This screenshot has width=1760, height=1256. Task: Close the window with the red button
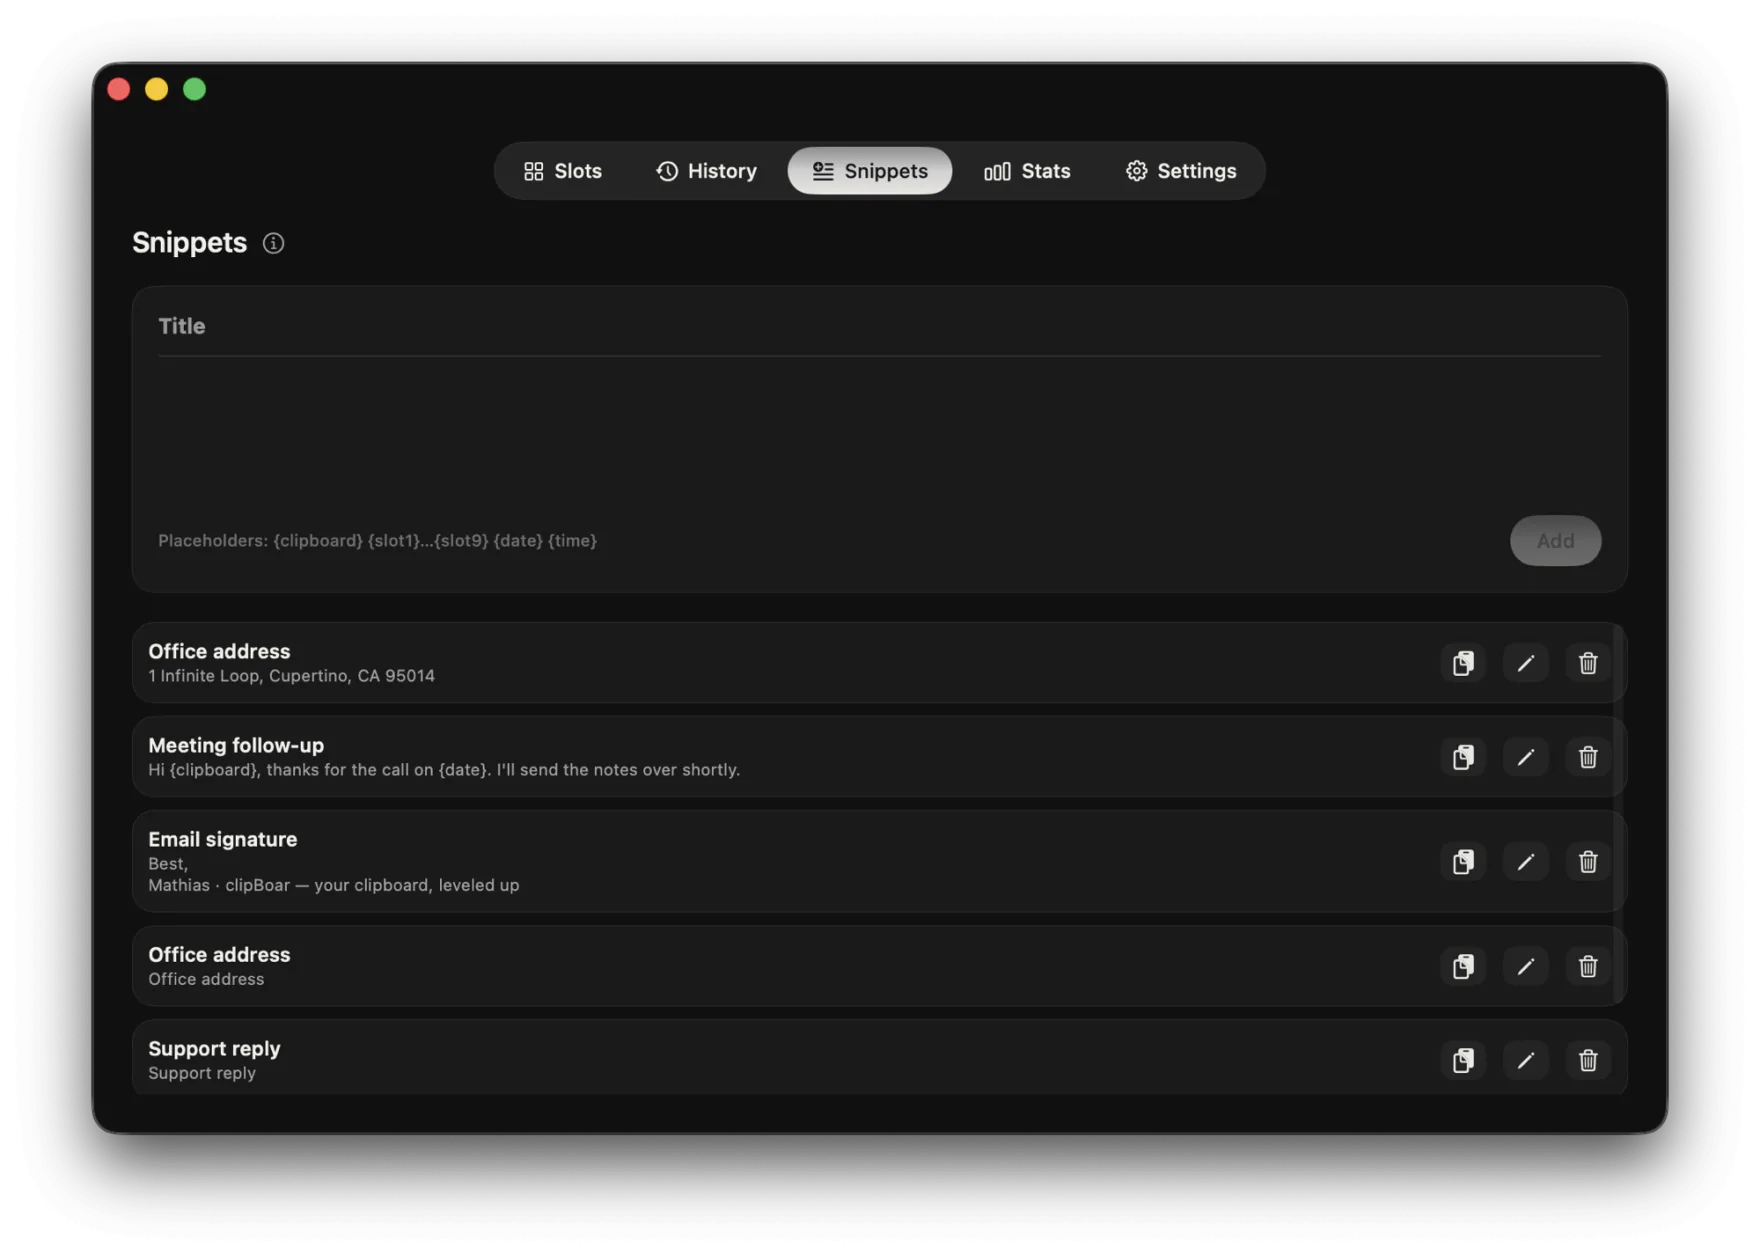click(119, 89)
